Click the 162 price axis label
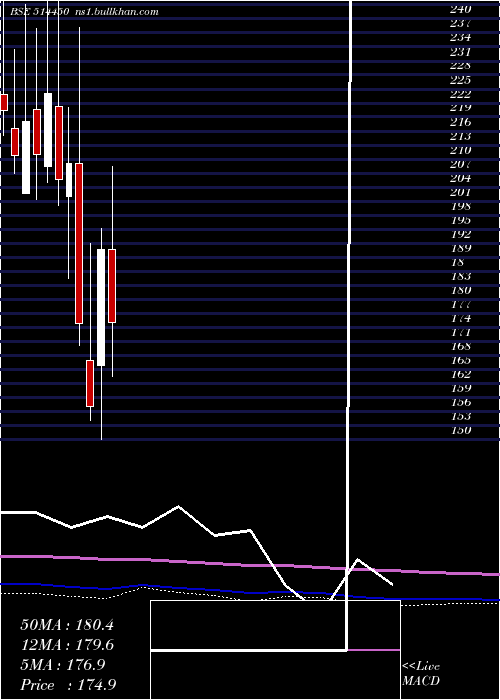 [x=460, y=374]
